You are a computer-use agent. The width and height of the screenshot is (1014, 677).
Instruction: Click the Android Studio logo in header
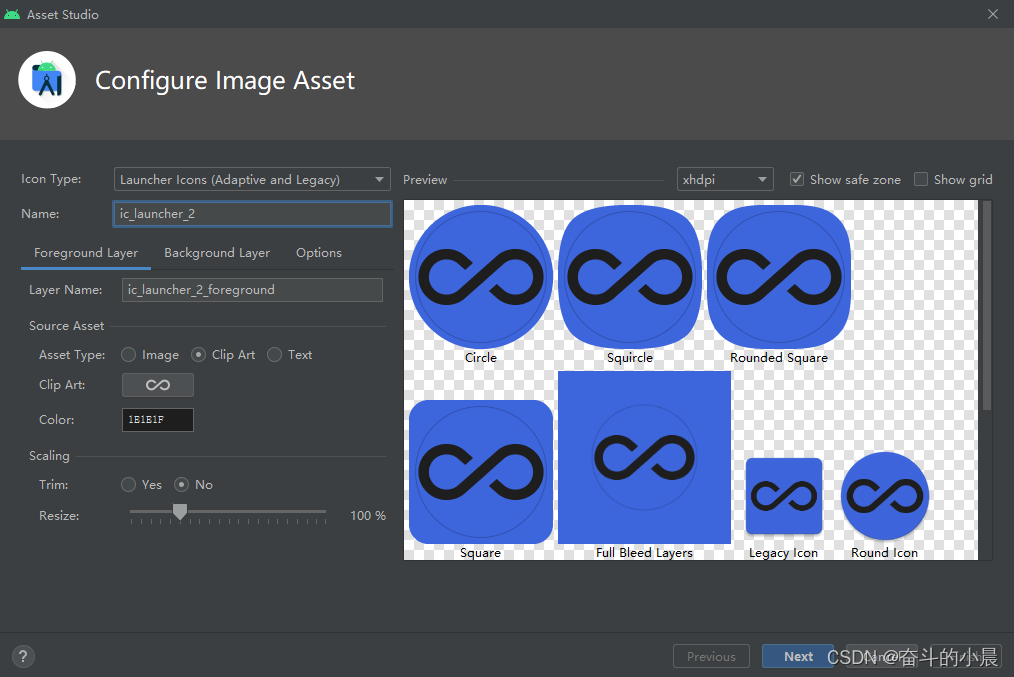coord(47,80)
